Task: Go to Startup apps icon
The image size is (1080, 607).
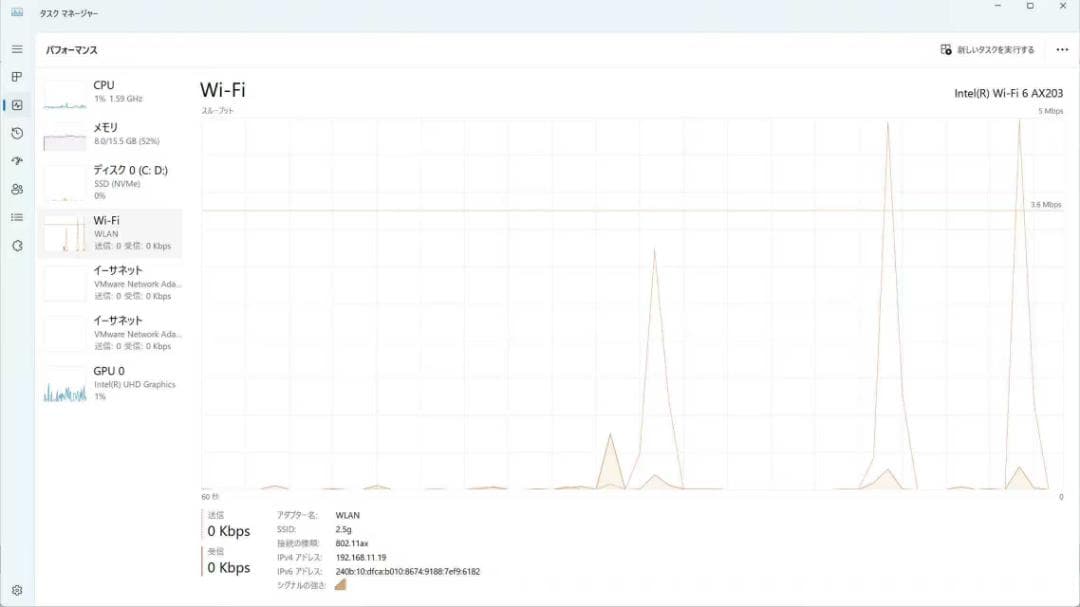Action: point(17,161)
